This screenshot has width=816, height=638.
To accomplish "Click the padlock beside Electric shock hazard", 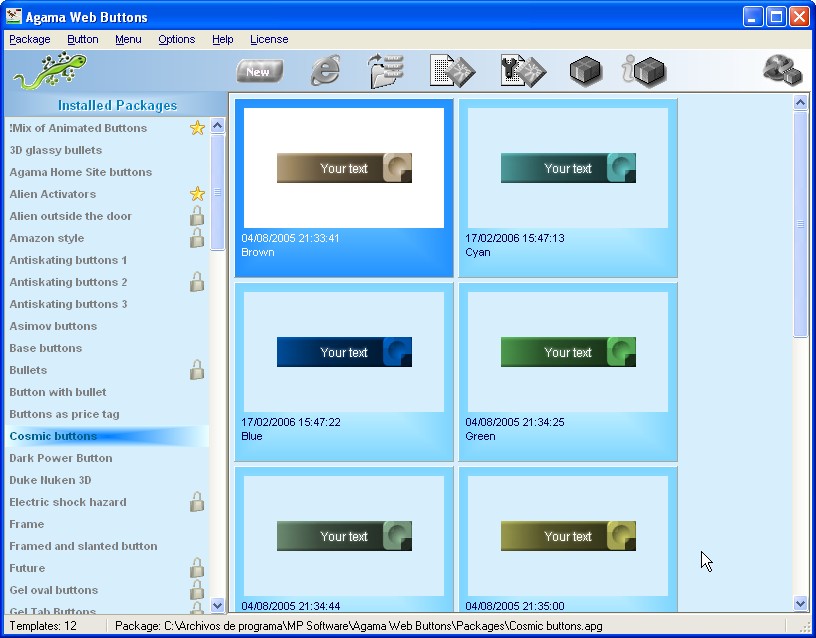I will tap(197, 502).
